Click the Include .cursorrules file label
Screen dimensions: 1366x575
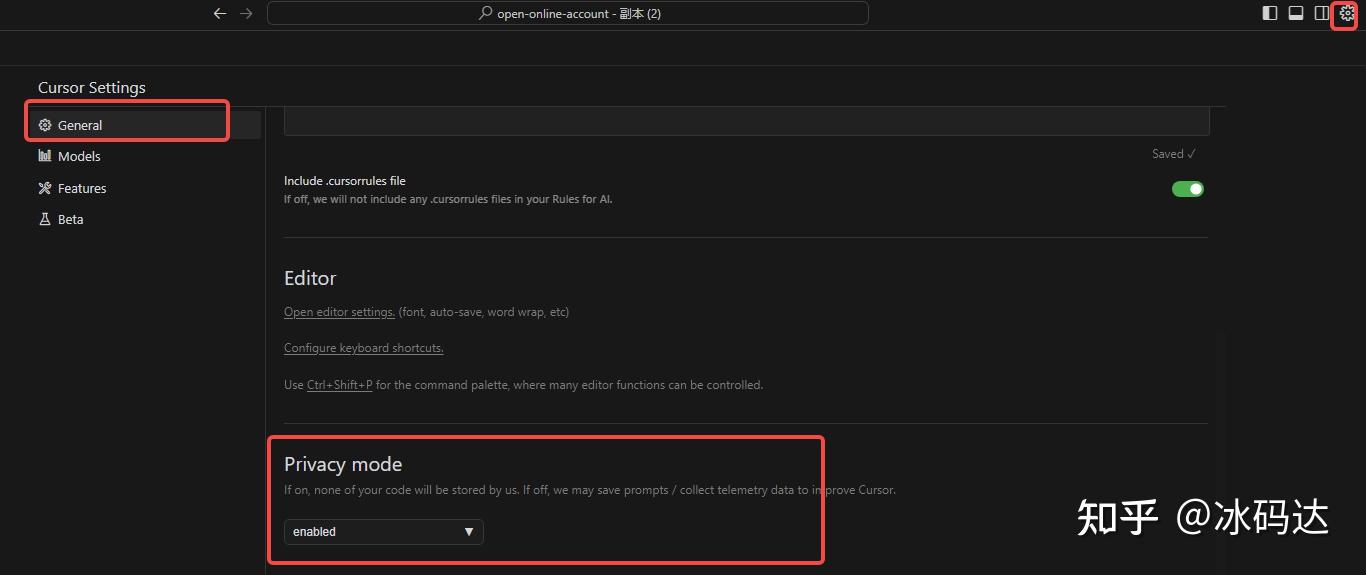click(x=345, y=181)
